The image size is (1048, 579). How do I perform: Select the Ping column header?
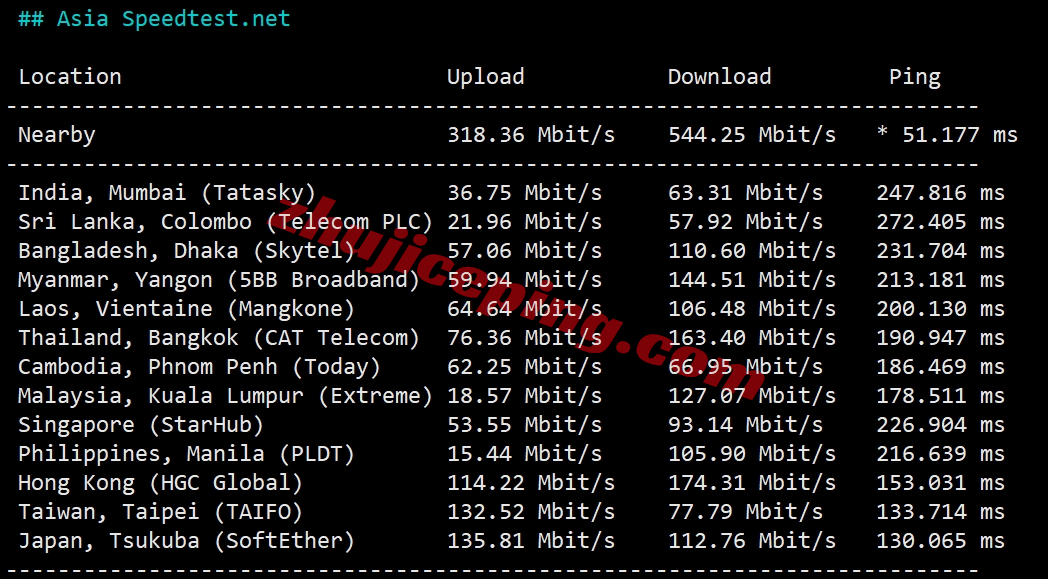(914, 78)
